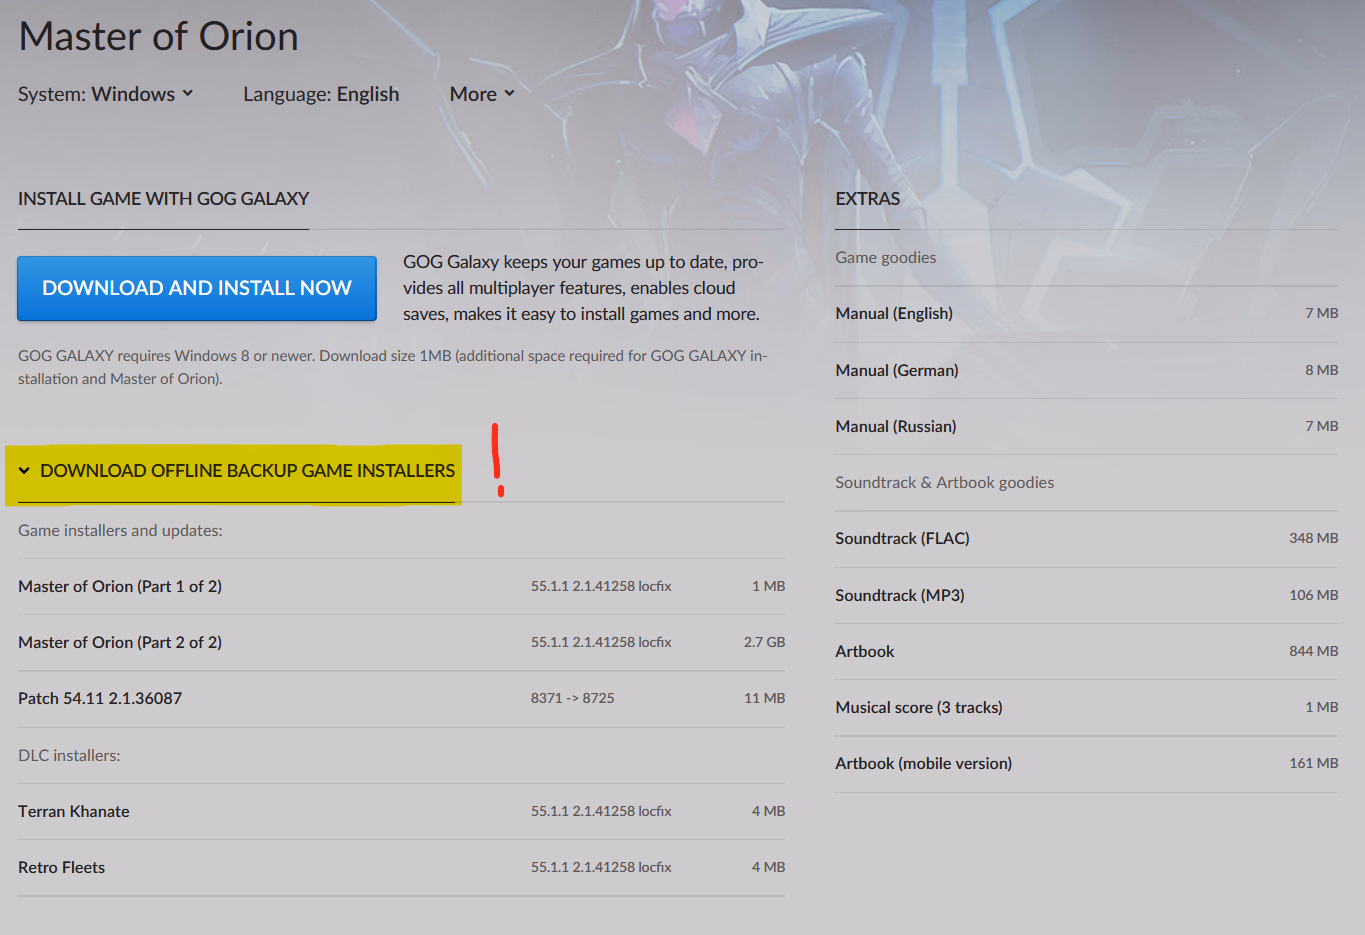This screenshot has width=1365, height=935.
Task: Download Musical score (3 tracks)
Action: pyautogui.click(x=919, y=707)
